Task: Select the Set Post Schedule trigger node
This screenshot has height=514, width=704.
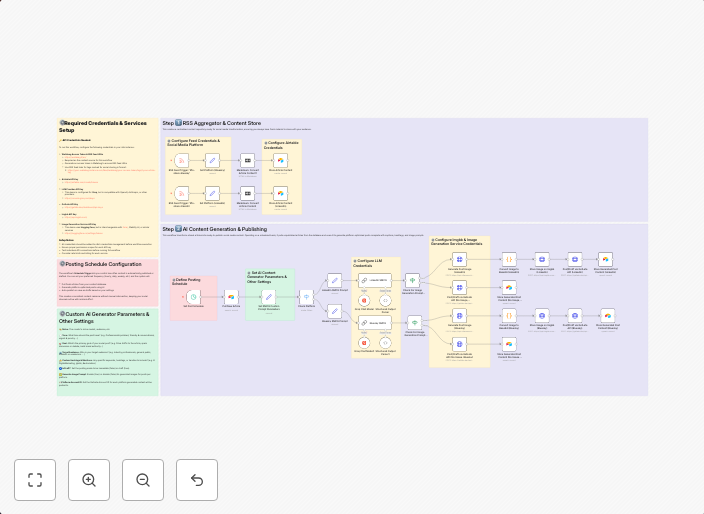Action: (193, 296)
